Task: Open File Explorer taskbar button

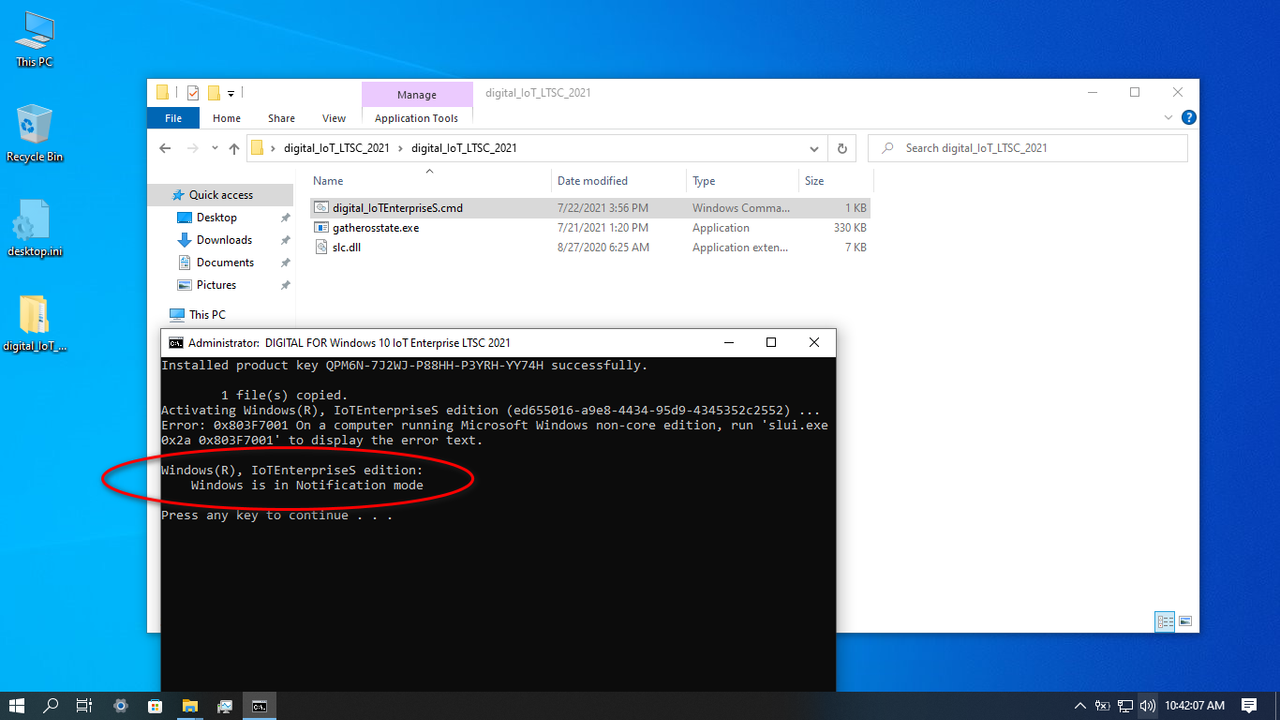Action: coord(189,705)
